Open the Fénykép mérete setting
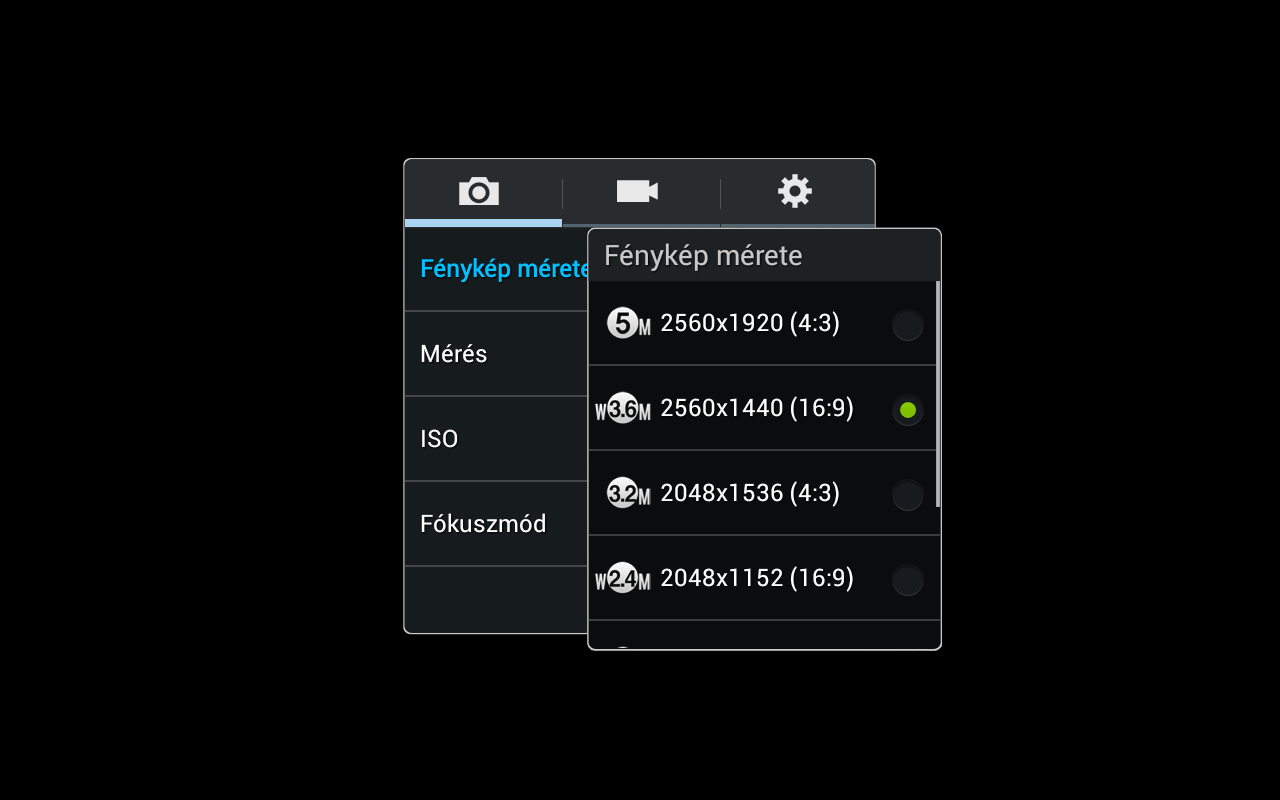 coord(496,269)
